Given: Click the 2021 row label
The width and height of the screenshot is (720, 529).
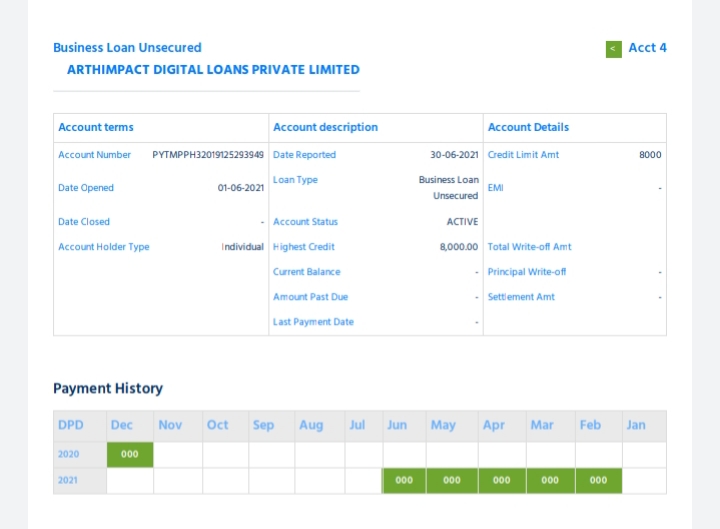Looking at the screenshot, I should 68,480.
